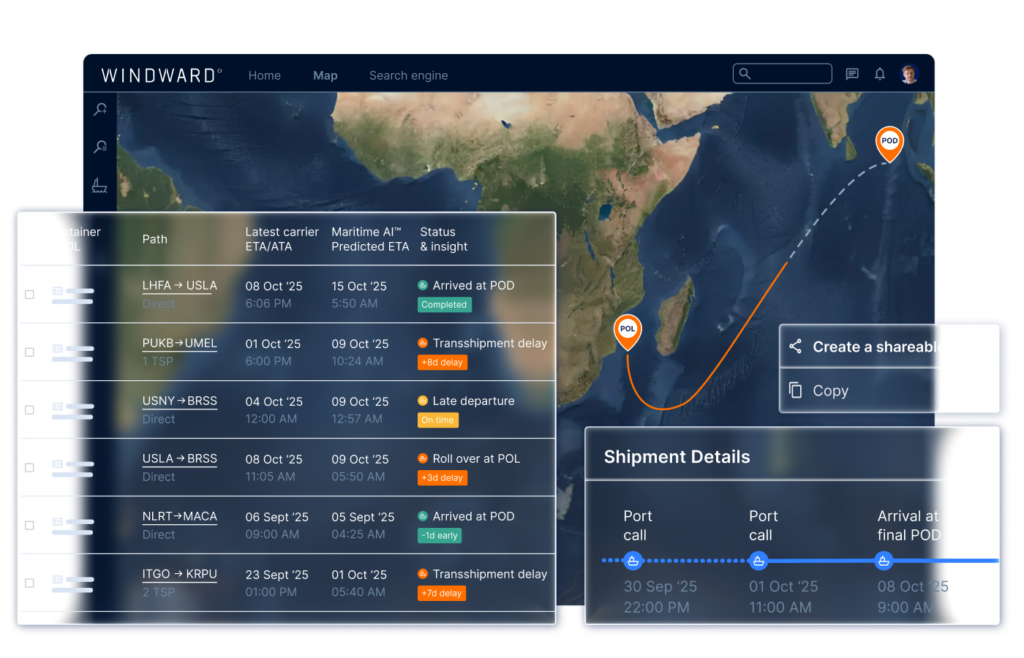The height and width of the screenshot is (658, 1024).
Task: Tick the checkbox for NLRT→MACA row
Action: click(29, 525)
